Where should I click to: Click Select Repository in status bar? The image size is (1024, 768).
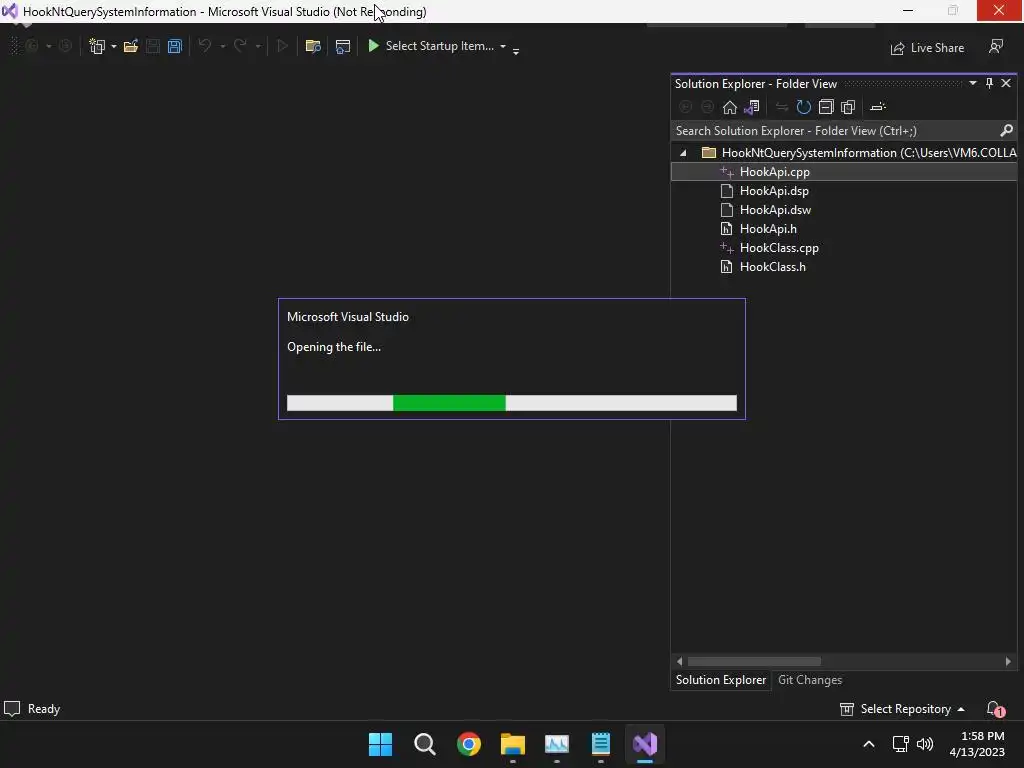pos(902,709)
